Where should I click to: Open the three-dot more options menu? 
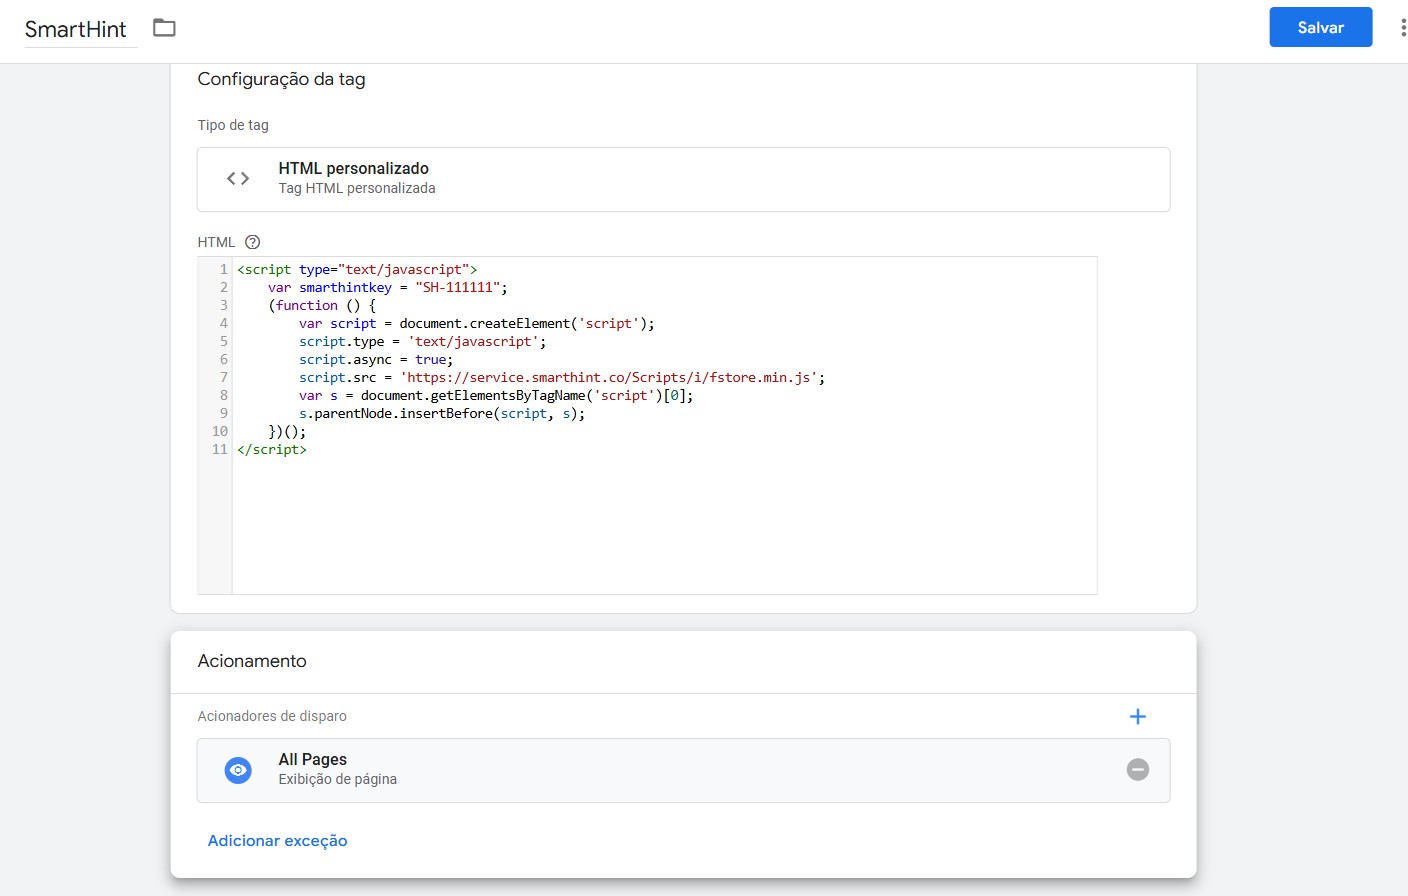[1402, 28]
